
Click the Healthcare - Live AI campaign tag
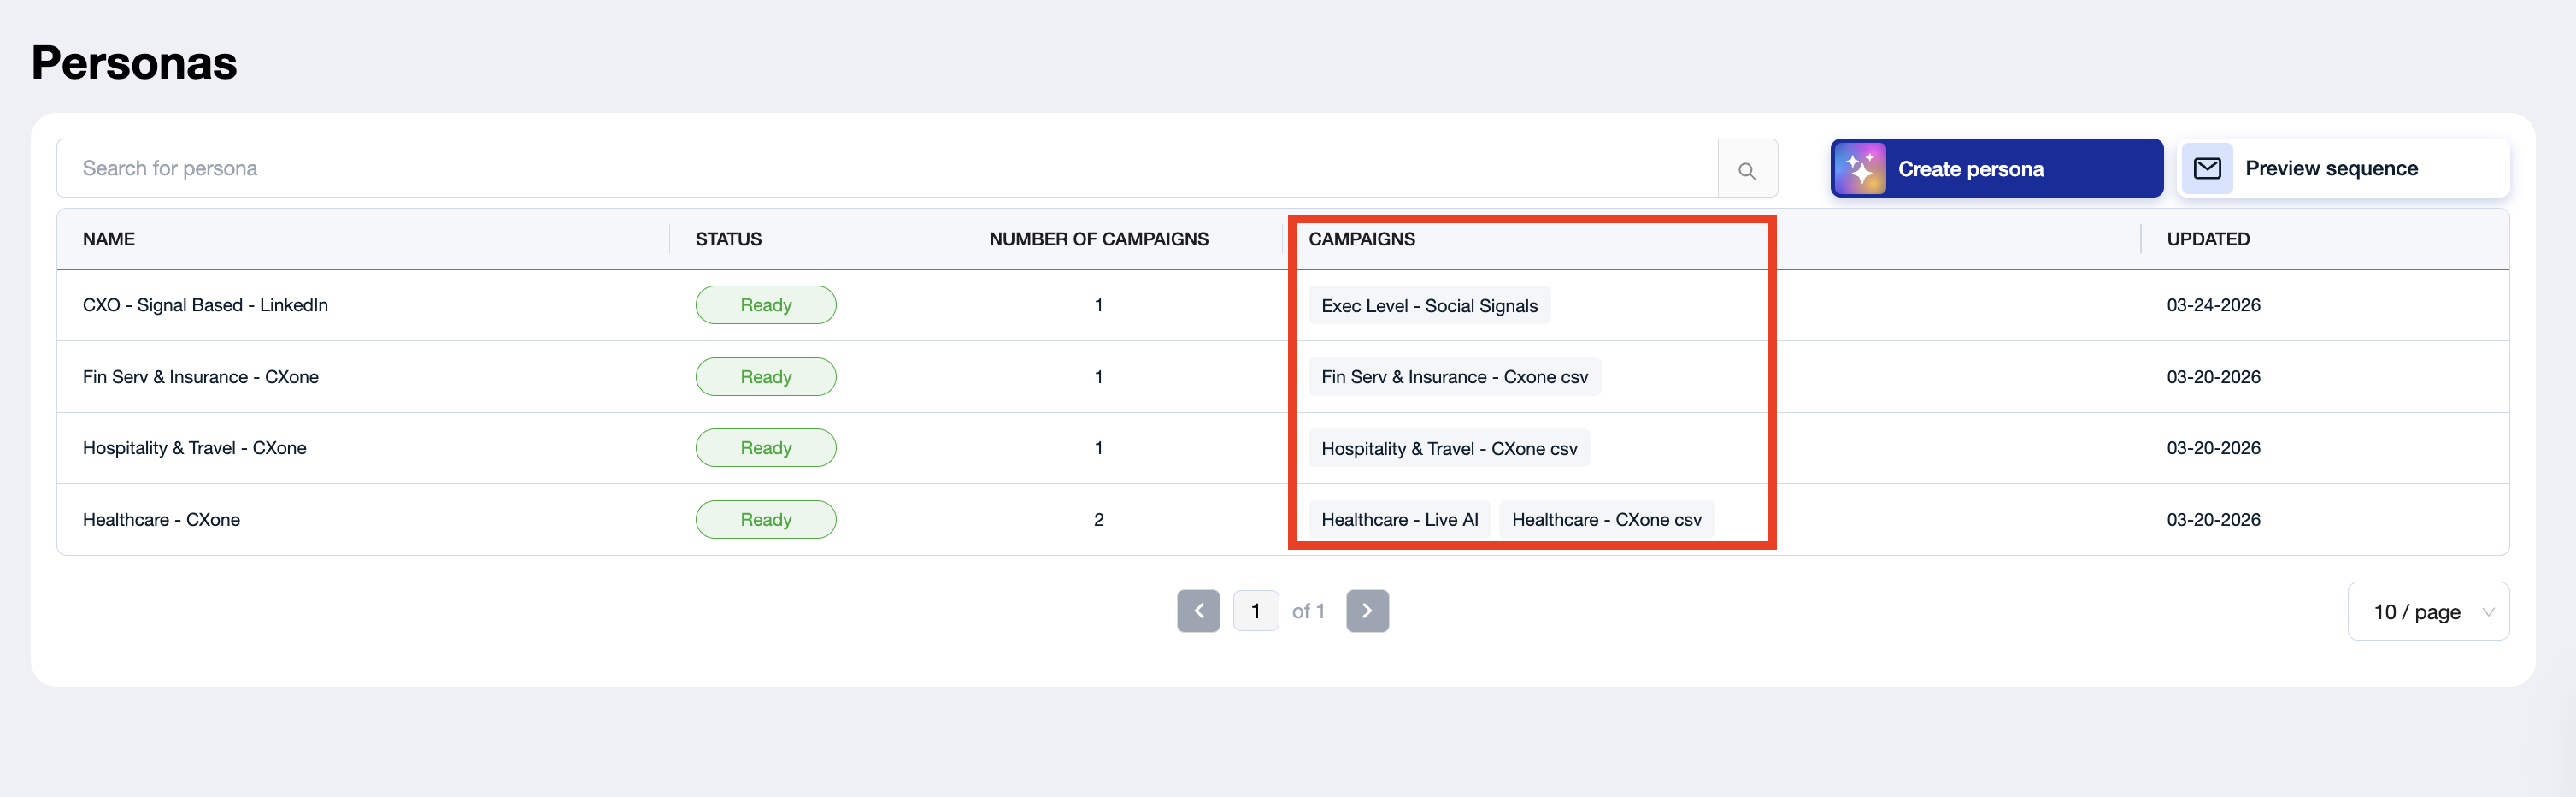(1399, 520)
